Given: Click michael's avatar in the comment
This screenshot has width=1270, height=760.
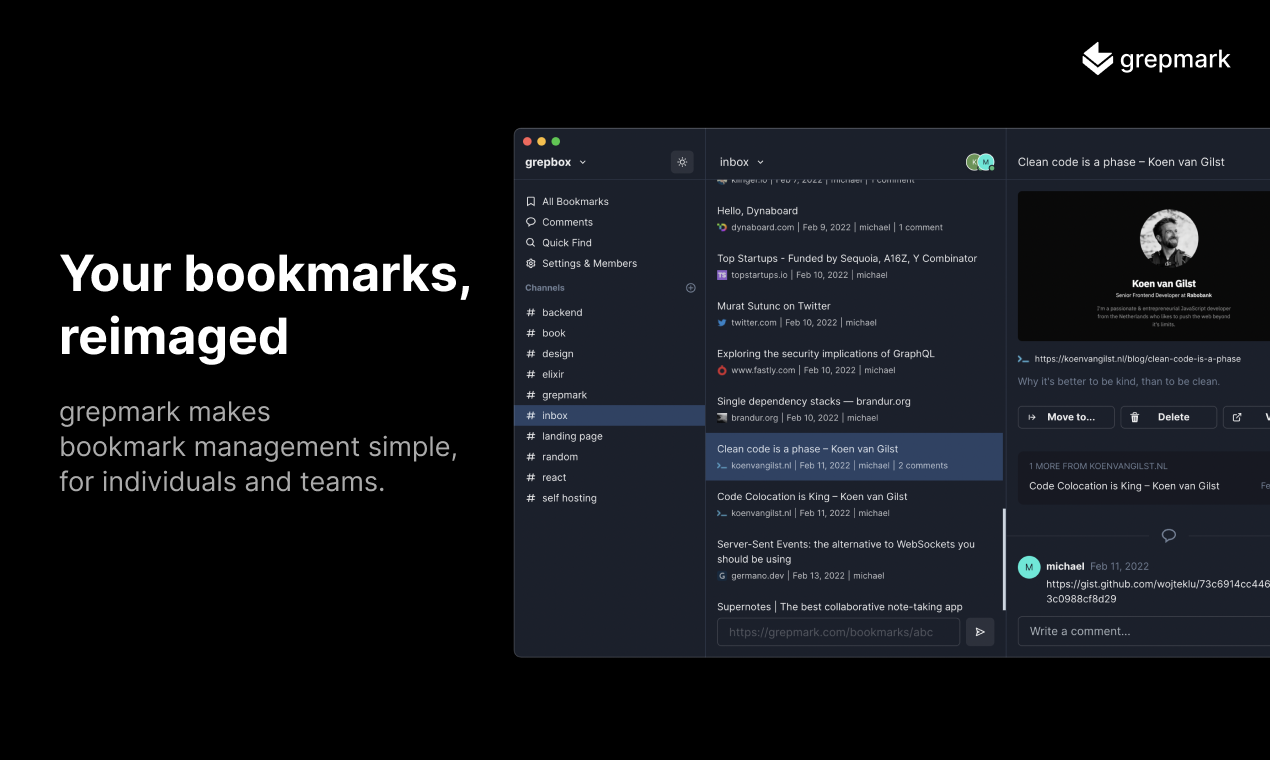Looking at the screenshot, I should (1029, 567).
